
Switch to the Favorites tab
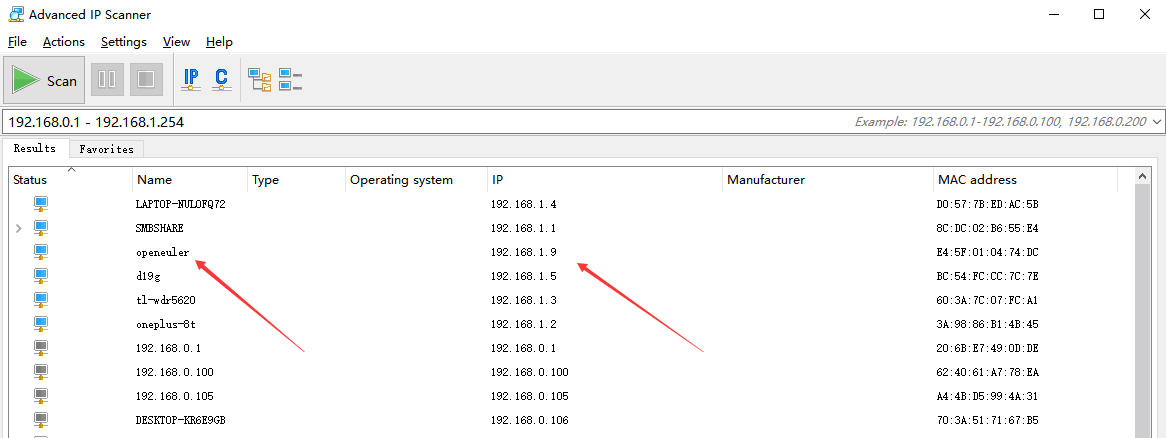tap(106, 149)
